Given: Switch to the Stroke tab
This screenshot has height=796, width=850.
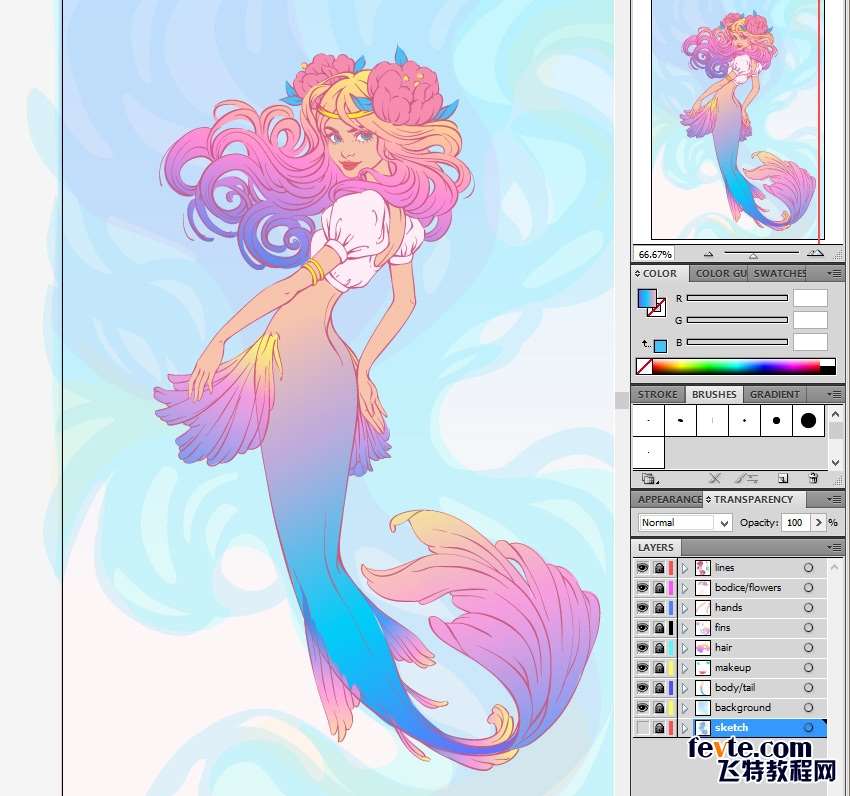Looking at the screenshot, I should (658, 395).
